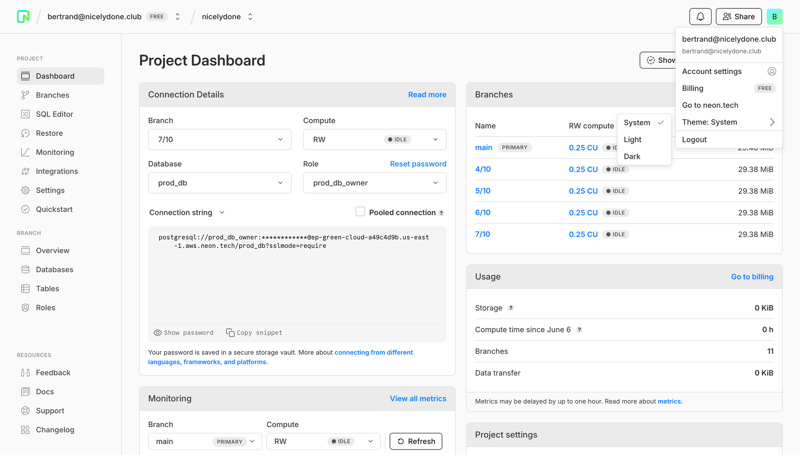The width and height of the screenshot is (800, 455).
Task: Click the Read more link
Action: click(427, 94)
